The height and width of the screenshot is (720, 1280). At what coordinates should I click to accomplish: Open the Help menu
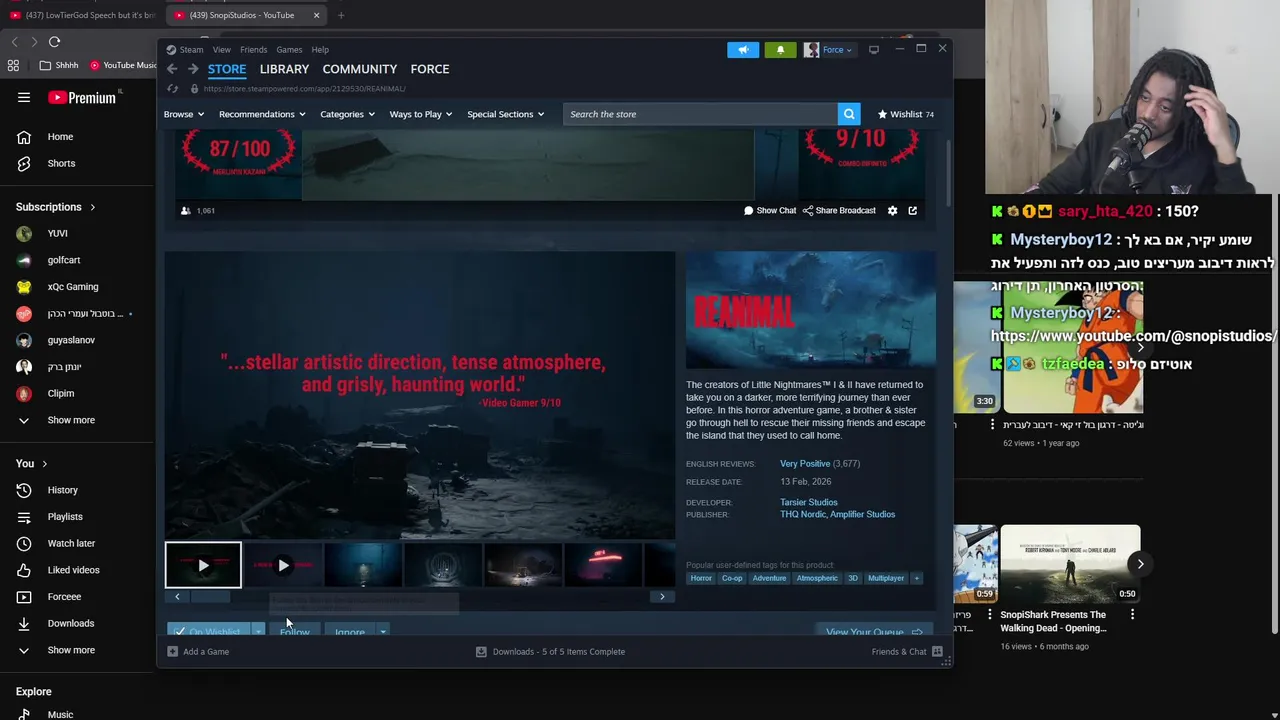(320, 50)
